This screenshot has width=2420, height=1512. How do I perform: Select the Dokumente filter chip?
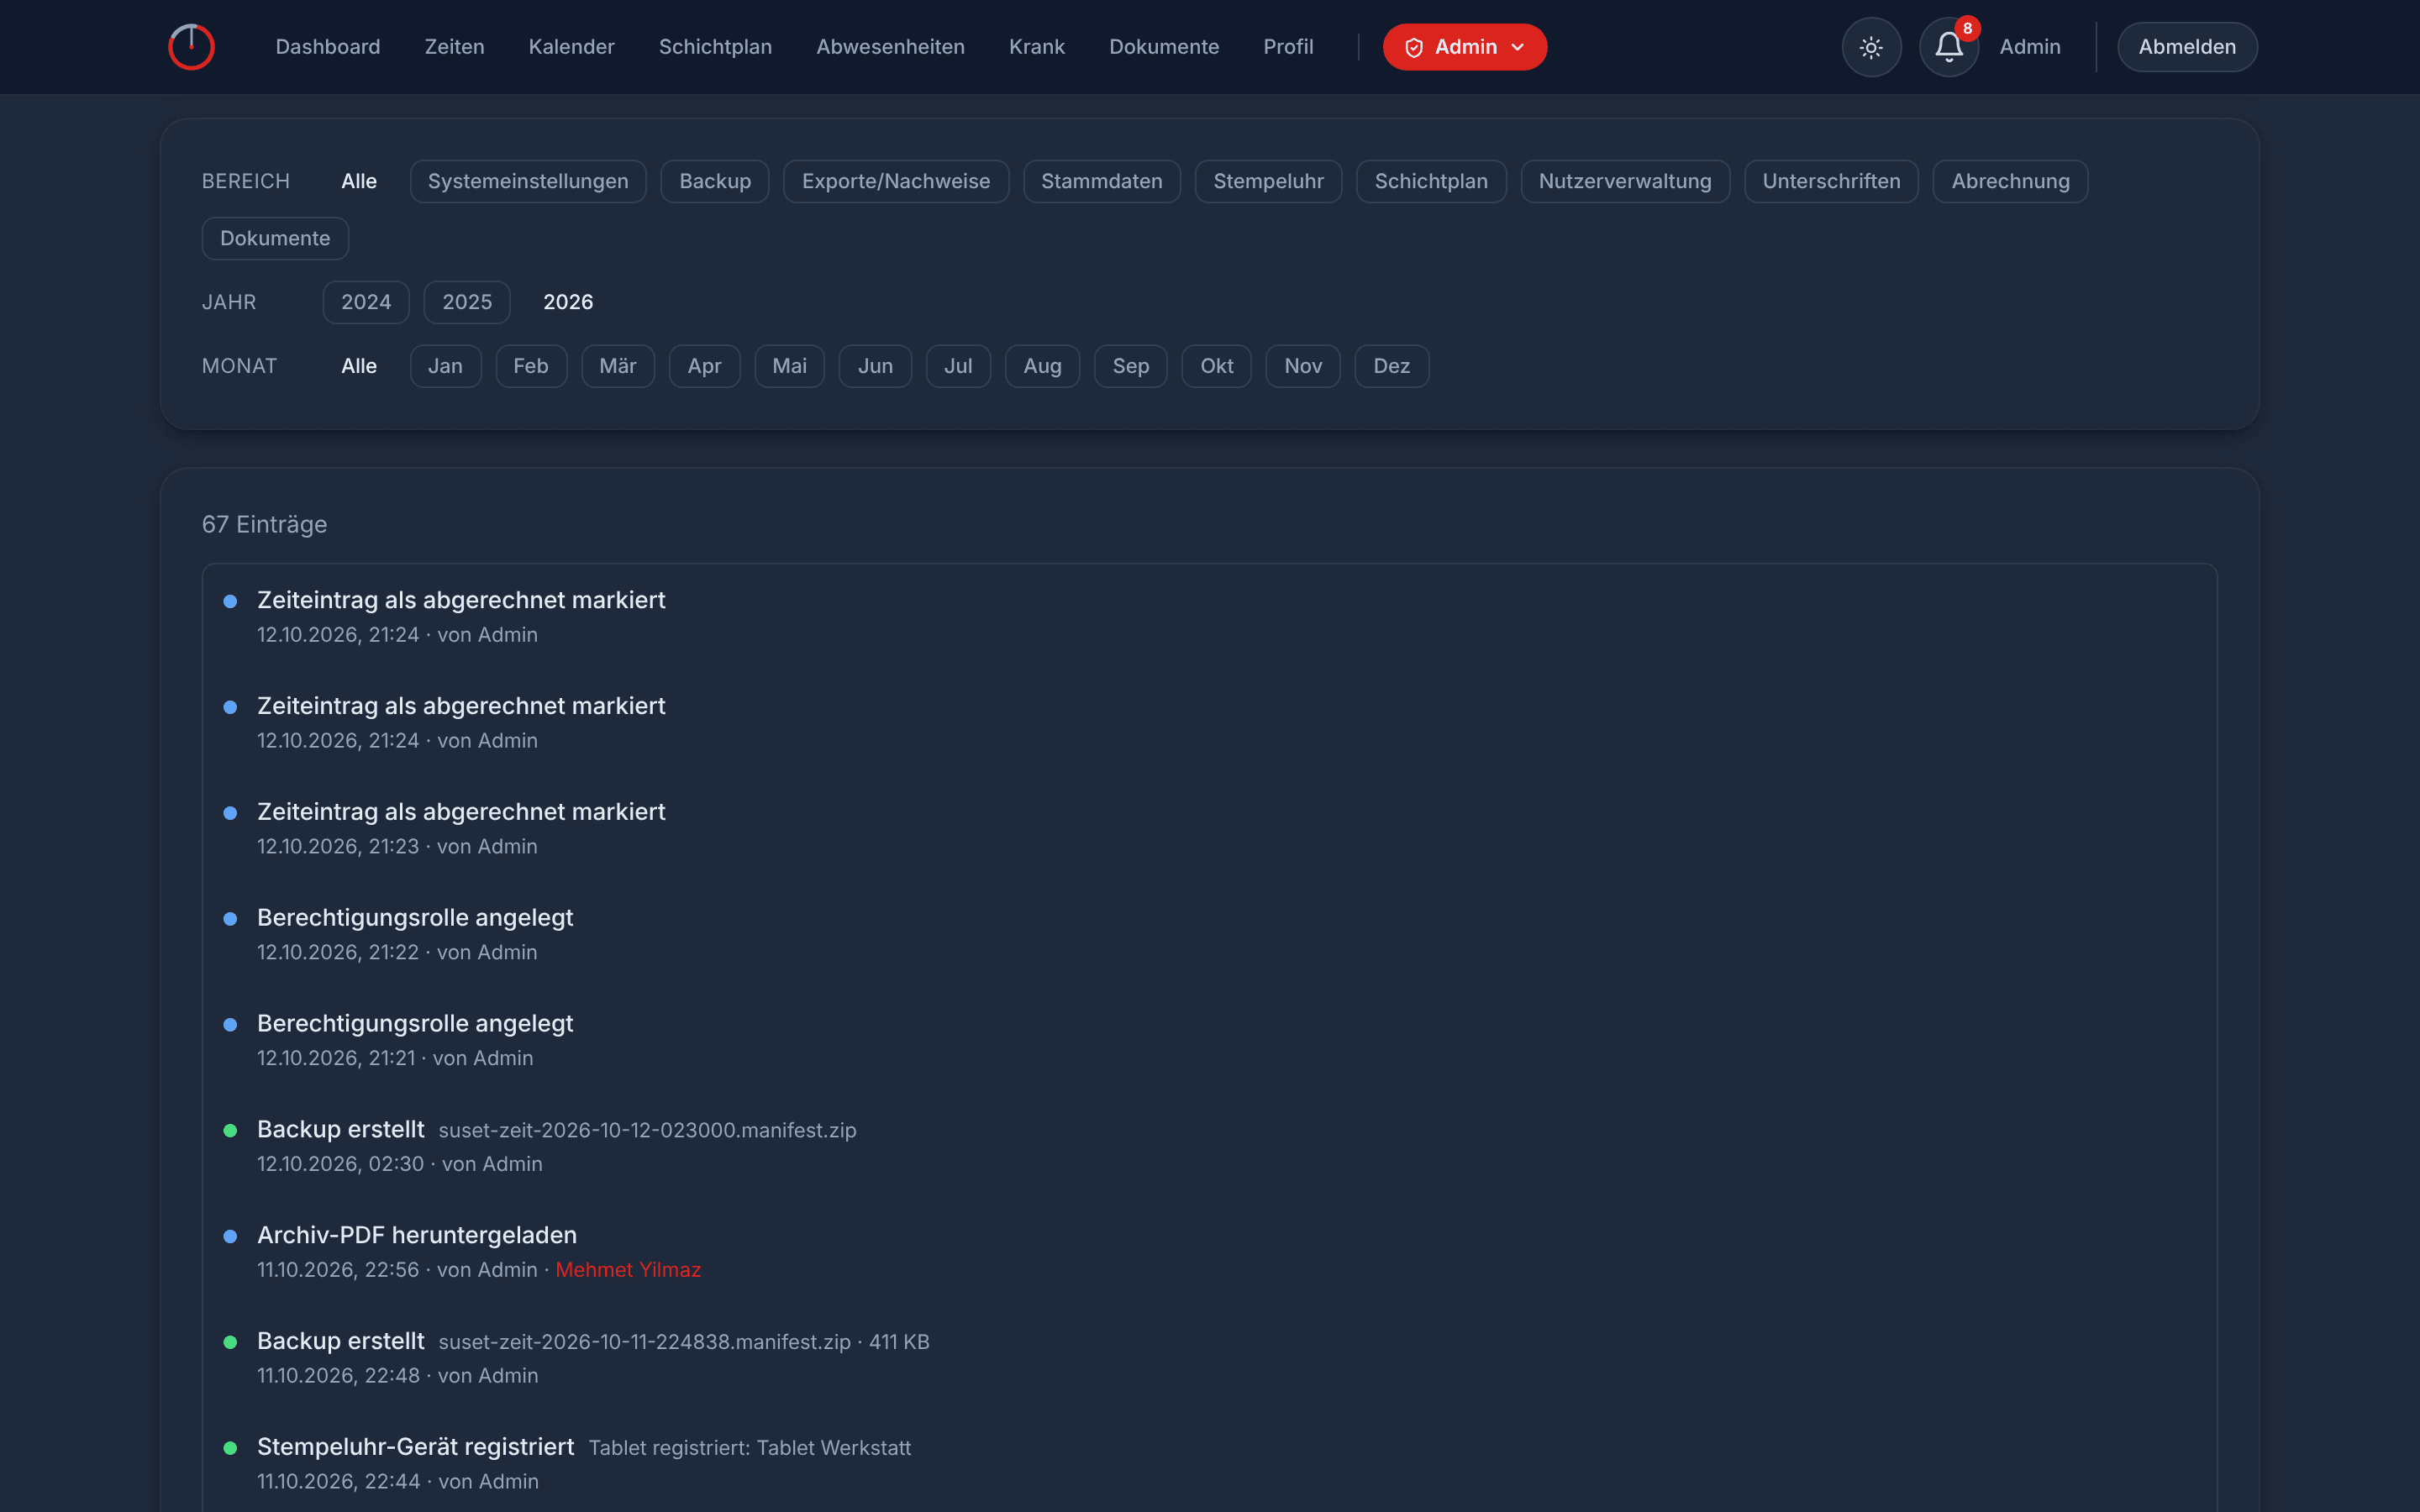pos(275,239)
